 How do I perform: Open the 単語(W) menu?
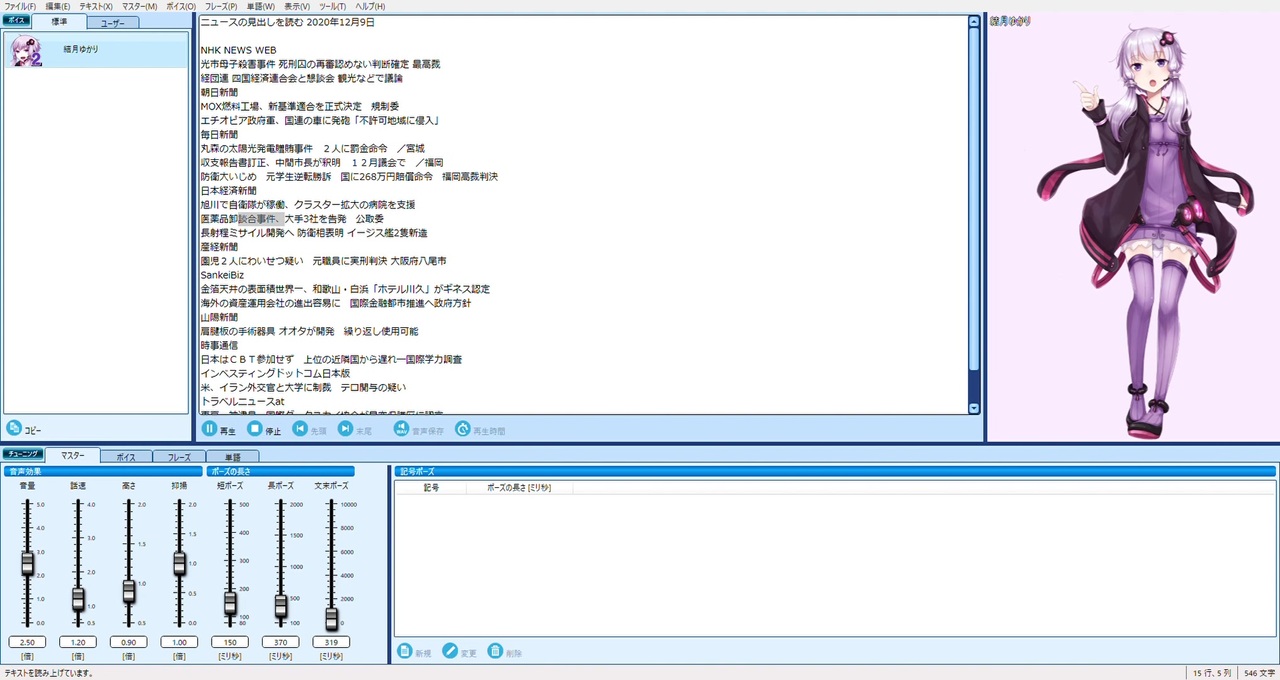pyautogui.click(x=262, y=6)
